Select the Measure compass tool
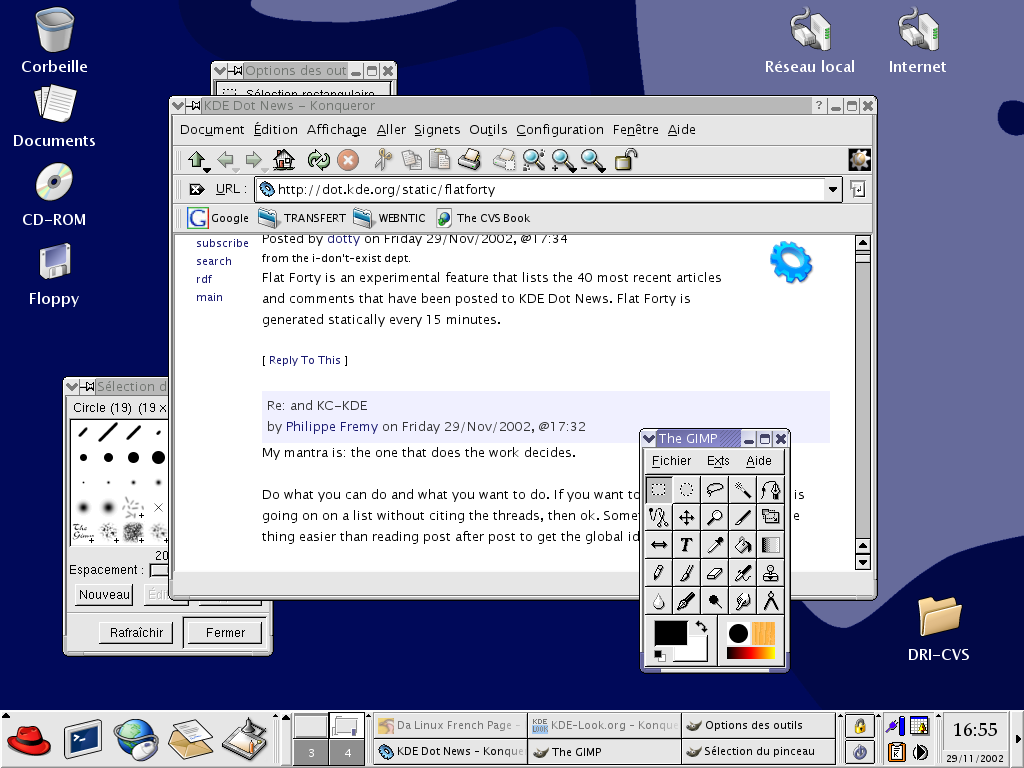The height and width of the screenshot is (768, 1024). point(771,601)
